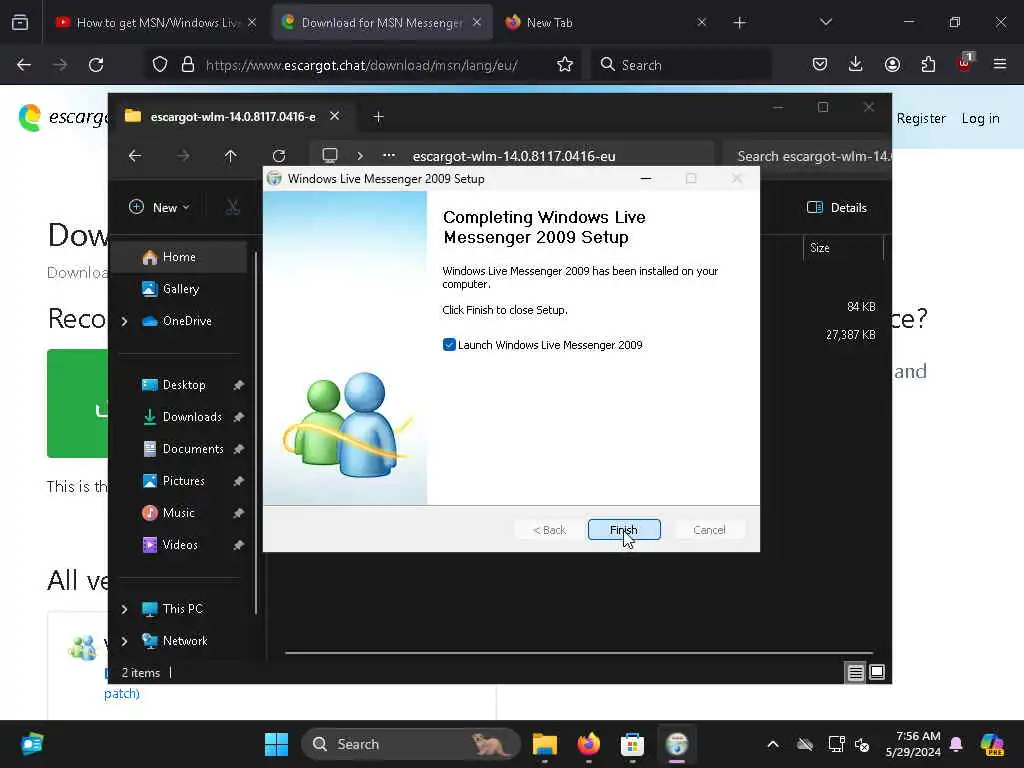This screenshot has height=768, width=1024.
Task: Add a new File Explorer tab
Action: [378, 116]
